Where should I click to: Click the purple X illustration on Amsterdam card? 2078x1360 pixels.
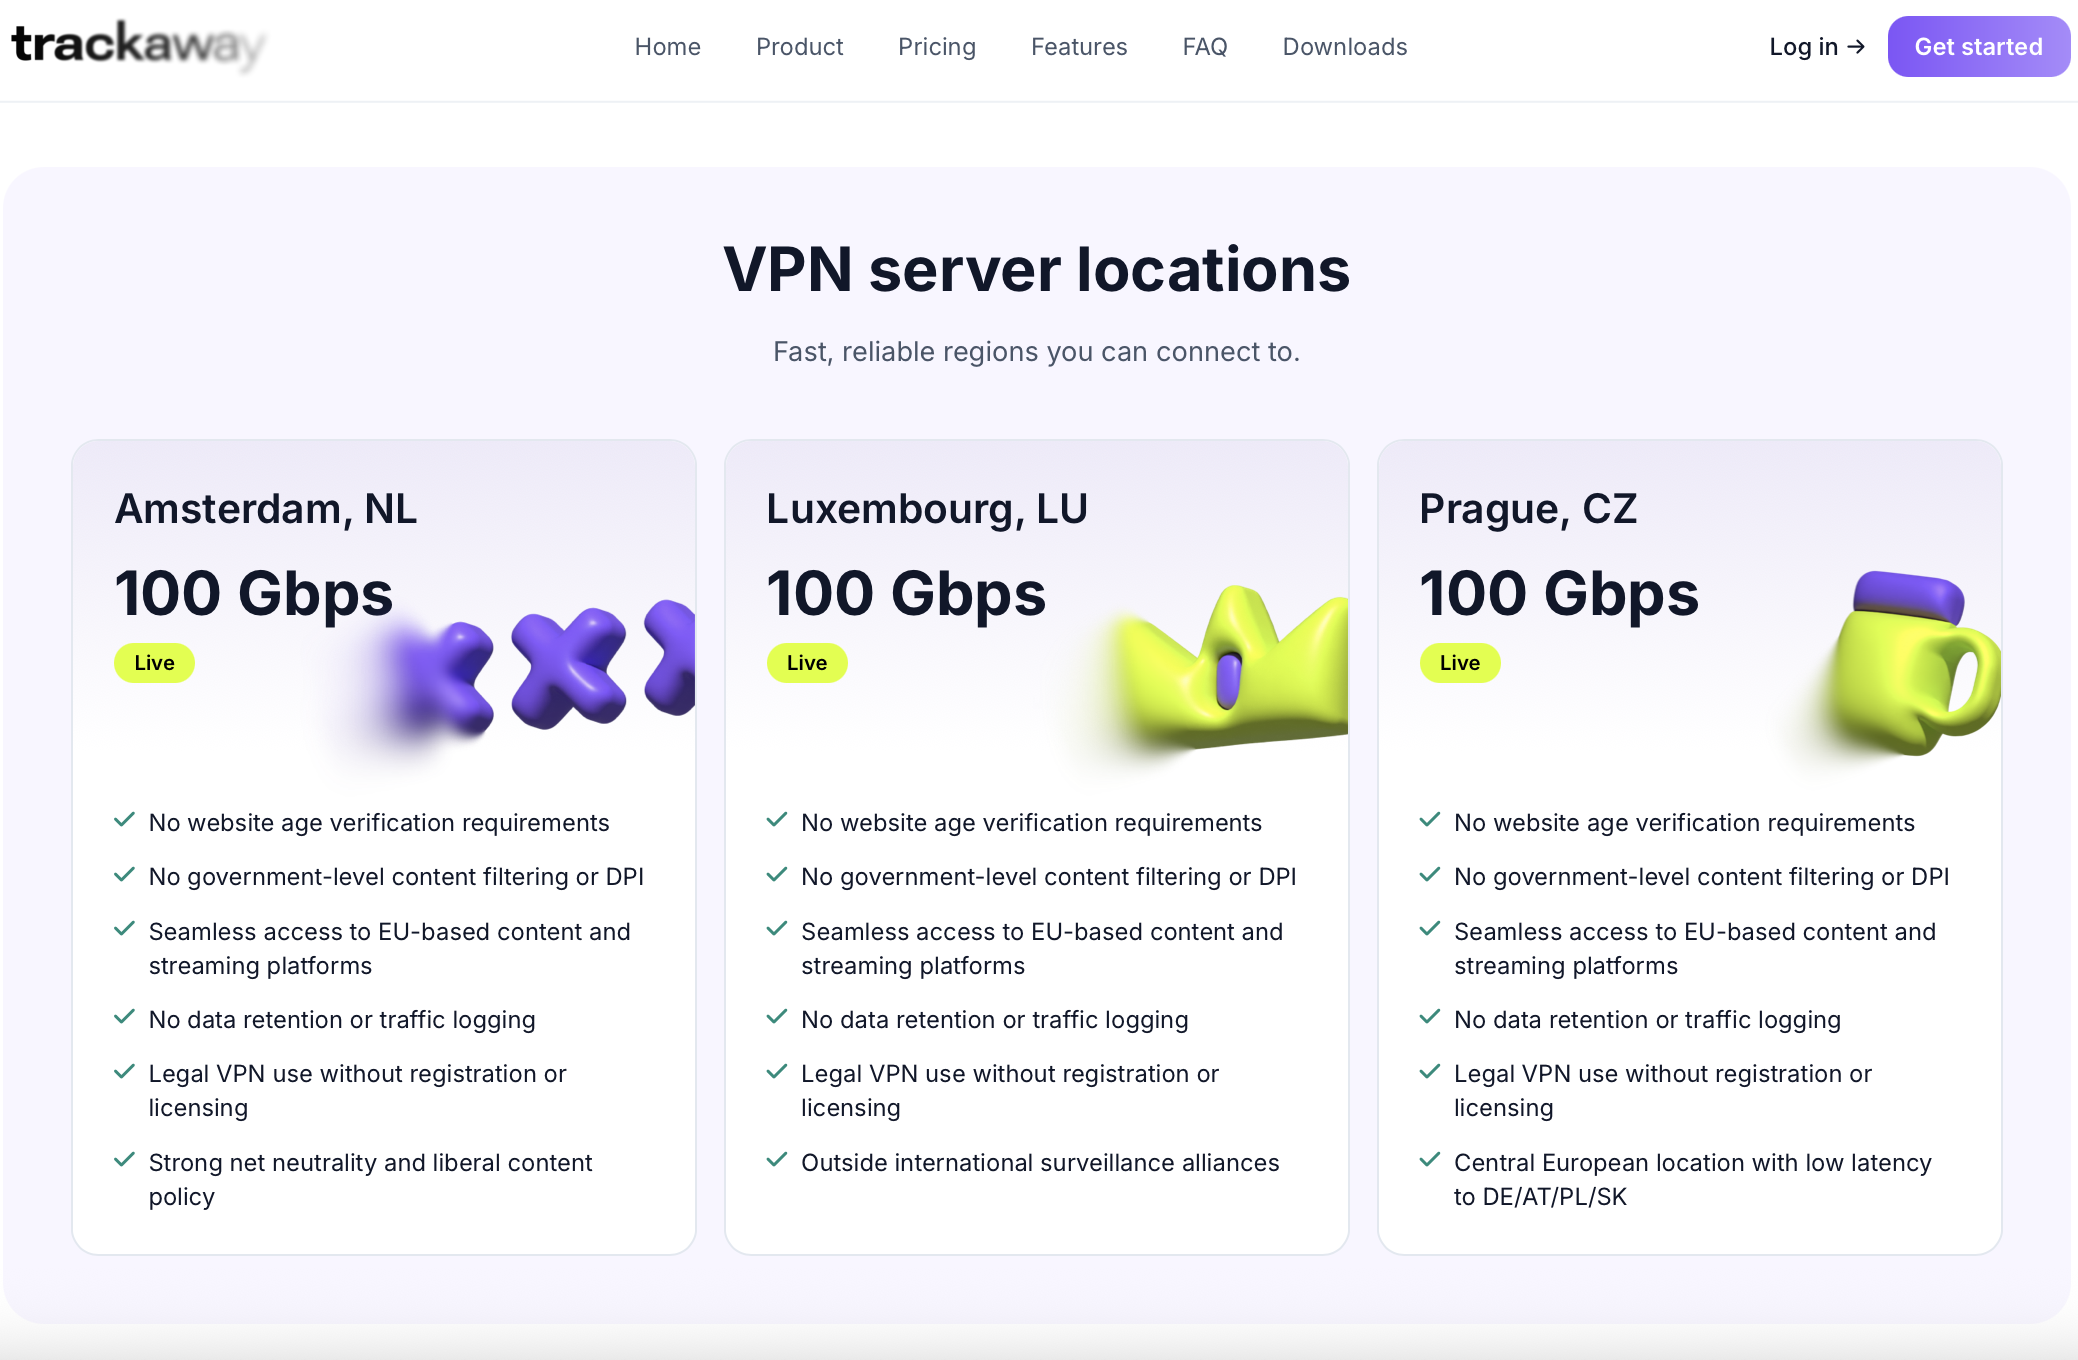point(540,670)
